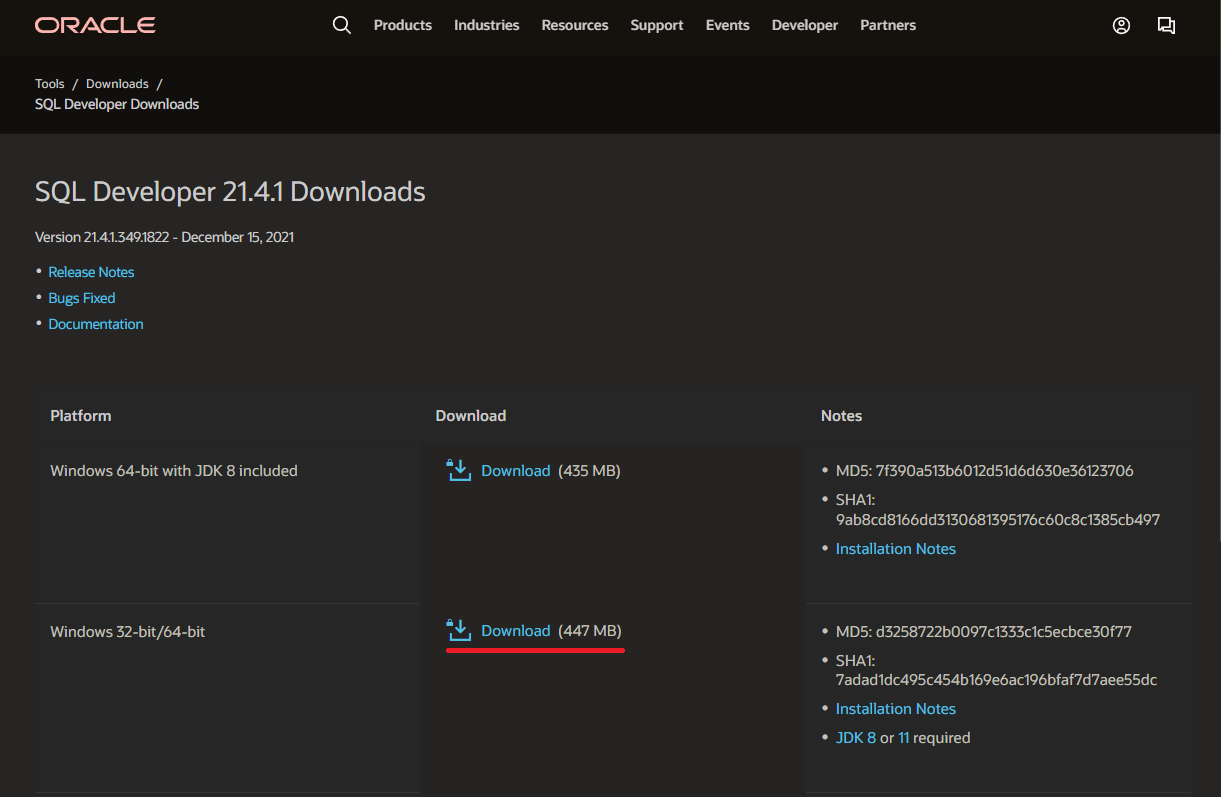Viewport: 1221px width, 797px height.
Task: Select the Notes column header
Action: pos(841,415)
